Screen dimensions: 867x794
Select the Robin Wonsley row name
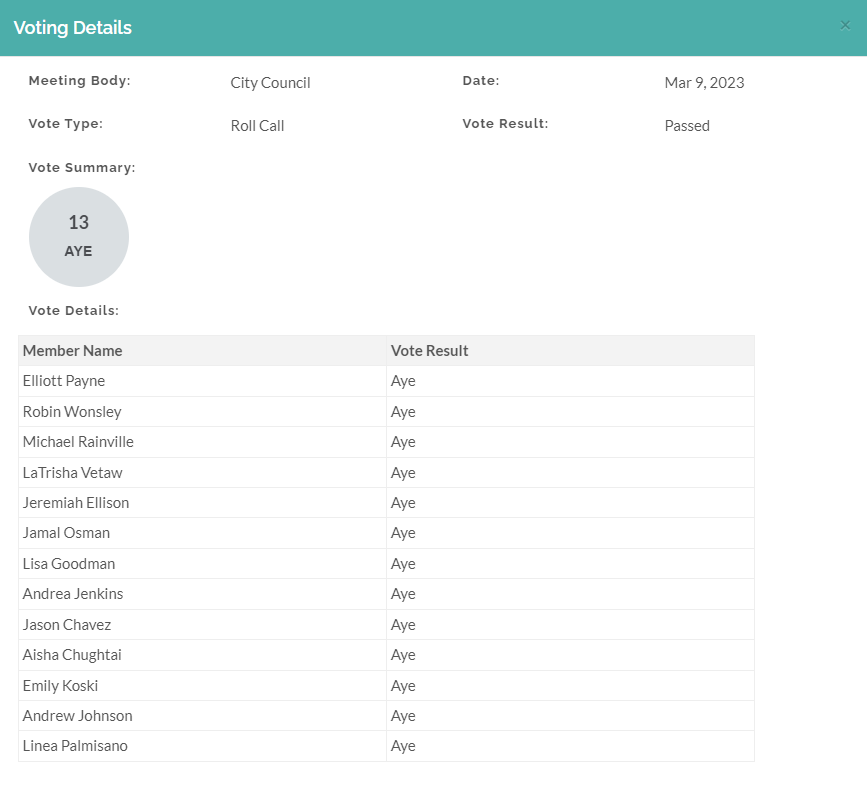point(72,412)
